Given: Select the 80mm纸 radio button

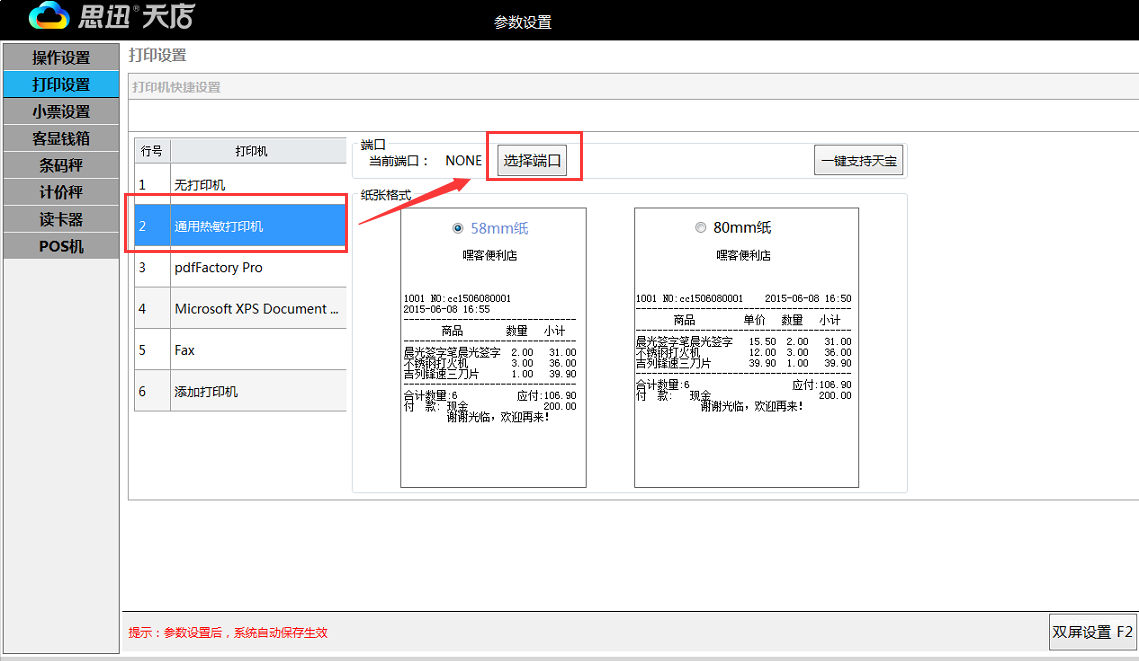Looking at the screenshot, I should 700,227.
